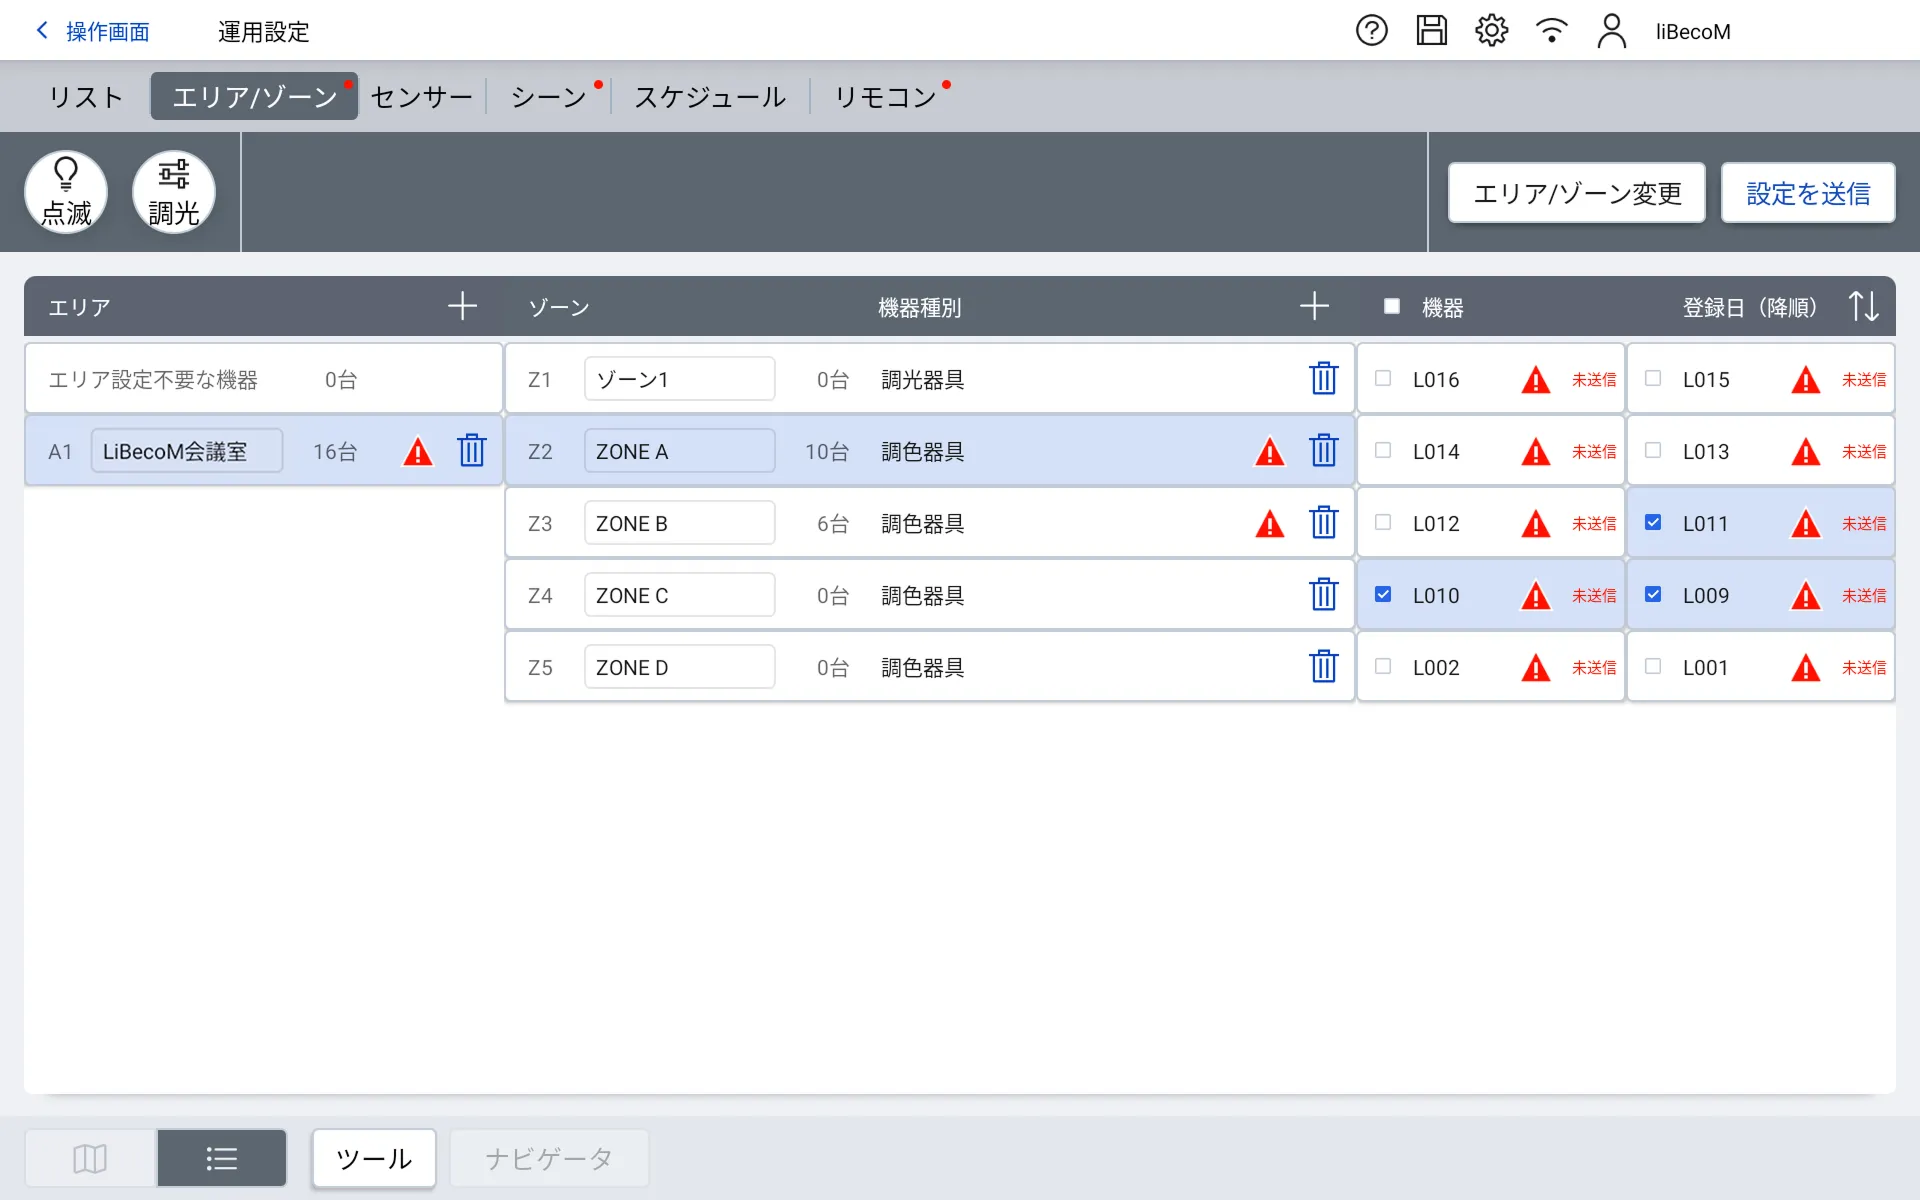Screen dimensions: 1920x1200
Task: Open the help question mark icon
Action: click(x=1371, y=31)
